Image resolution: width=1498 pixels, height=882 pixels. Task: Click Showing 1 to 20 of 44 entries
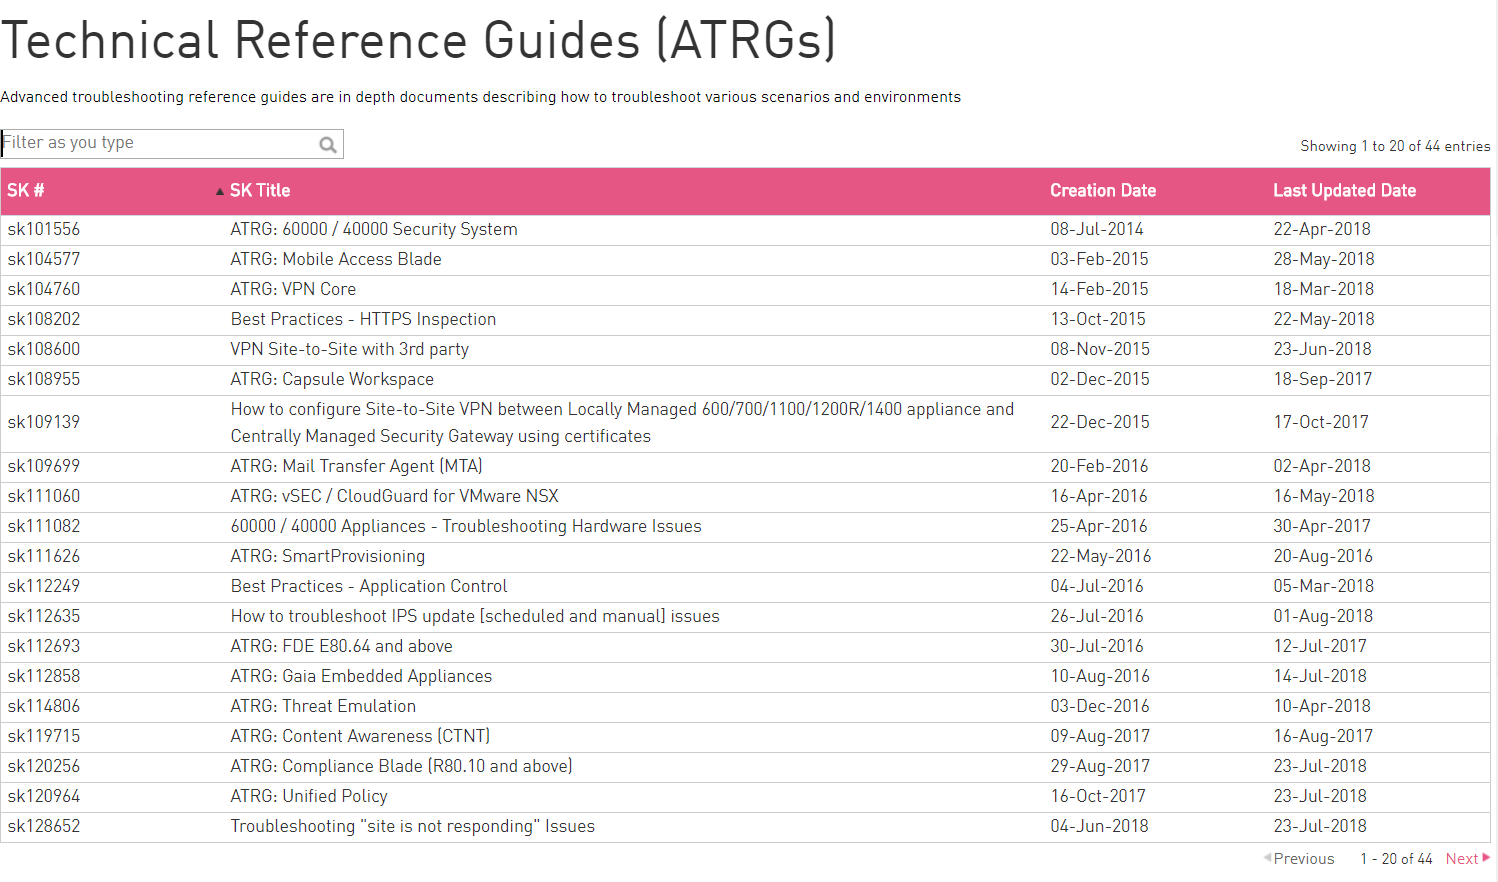(1395, 146)
